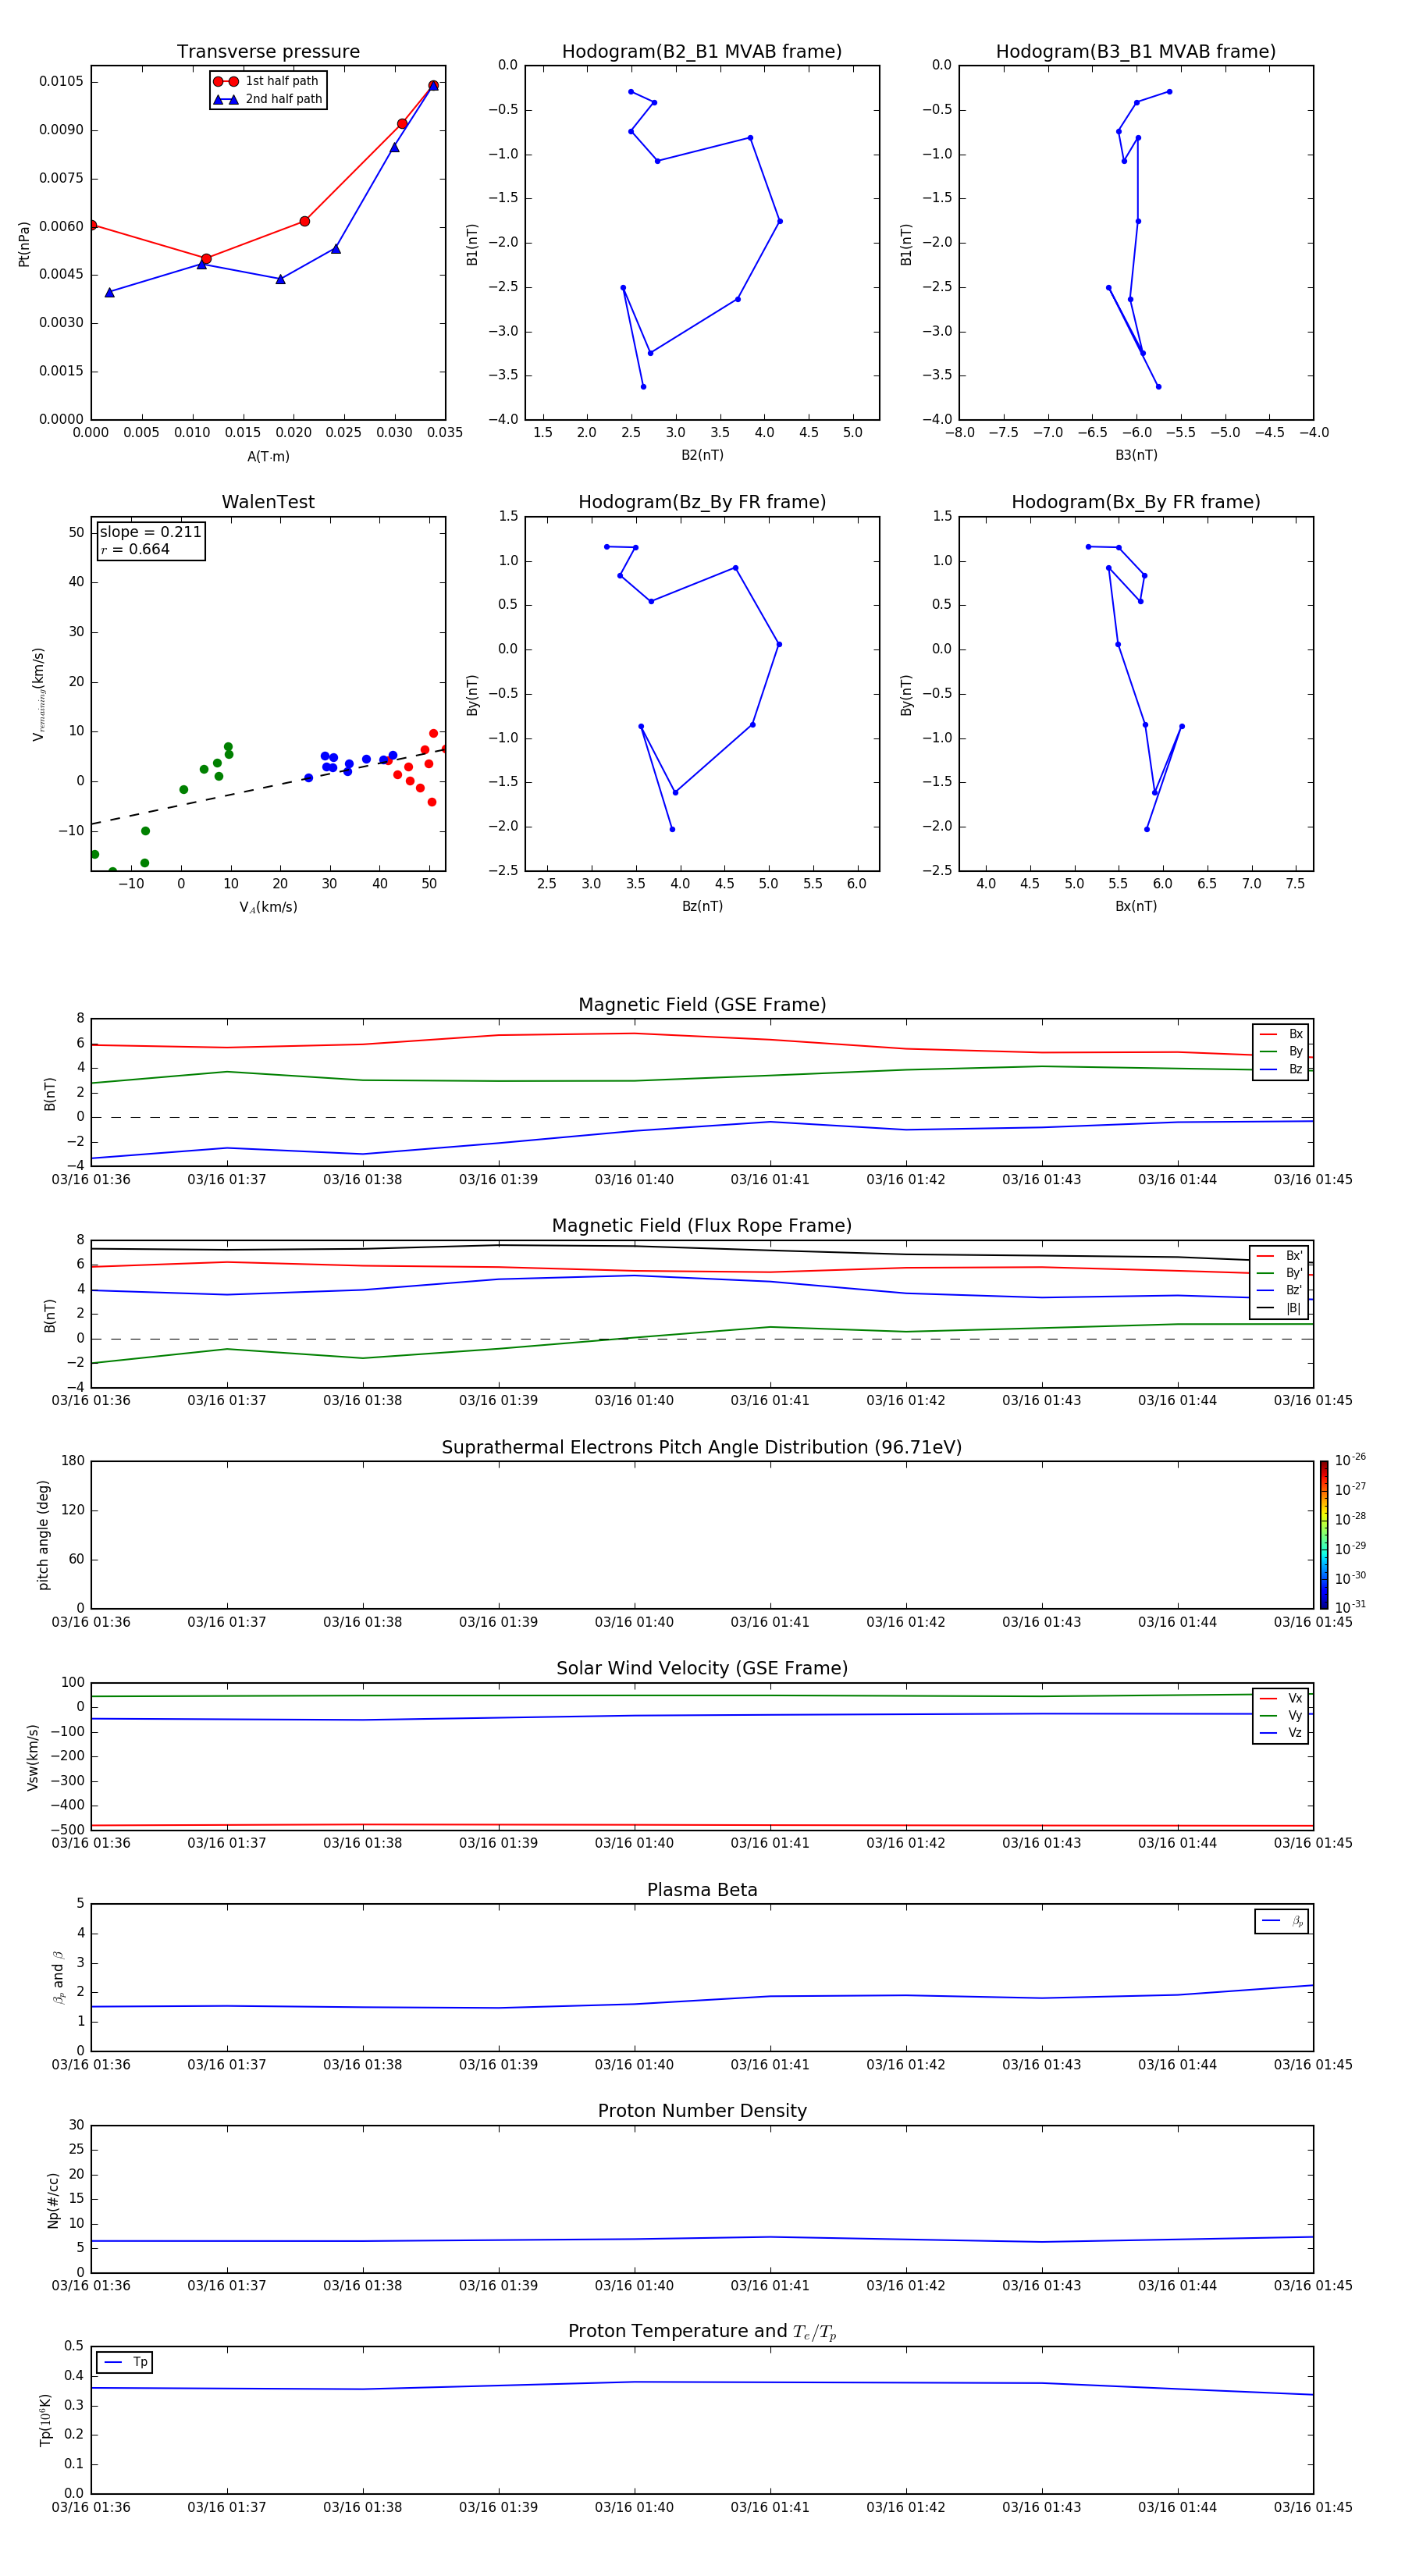Select "Bz" in the GSE magnetic field legend
The width and height of the screenshot is (1405, 2576).
point(1281,1069)
